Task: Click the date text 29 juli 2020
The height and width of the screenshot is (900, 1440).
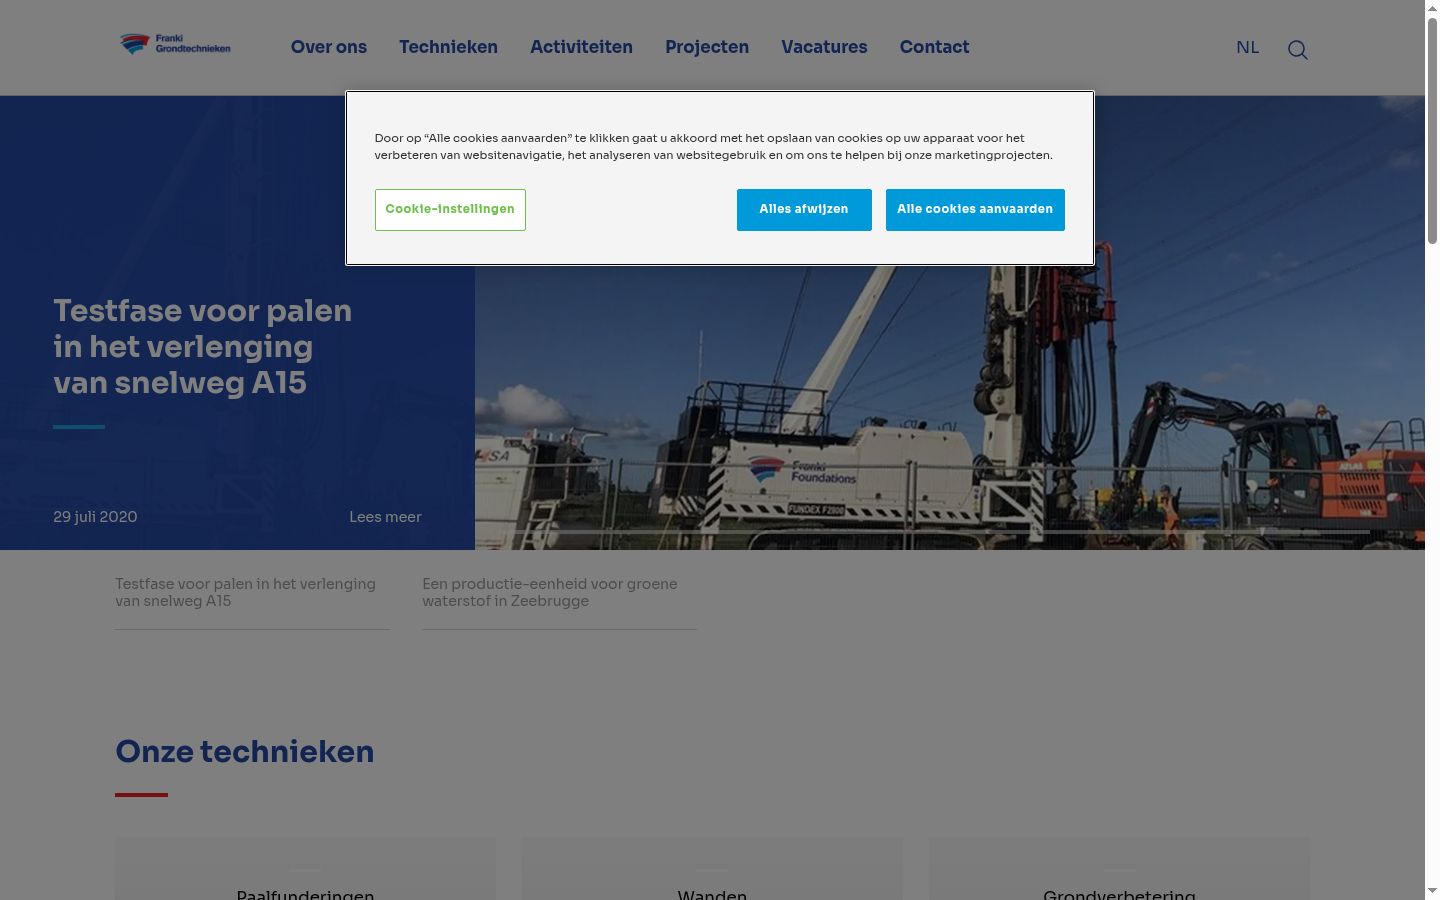Action: 95,517
